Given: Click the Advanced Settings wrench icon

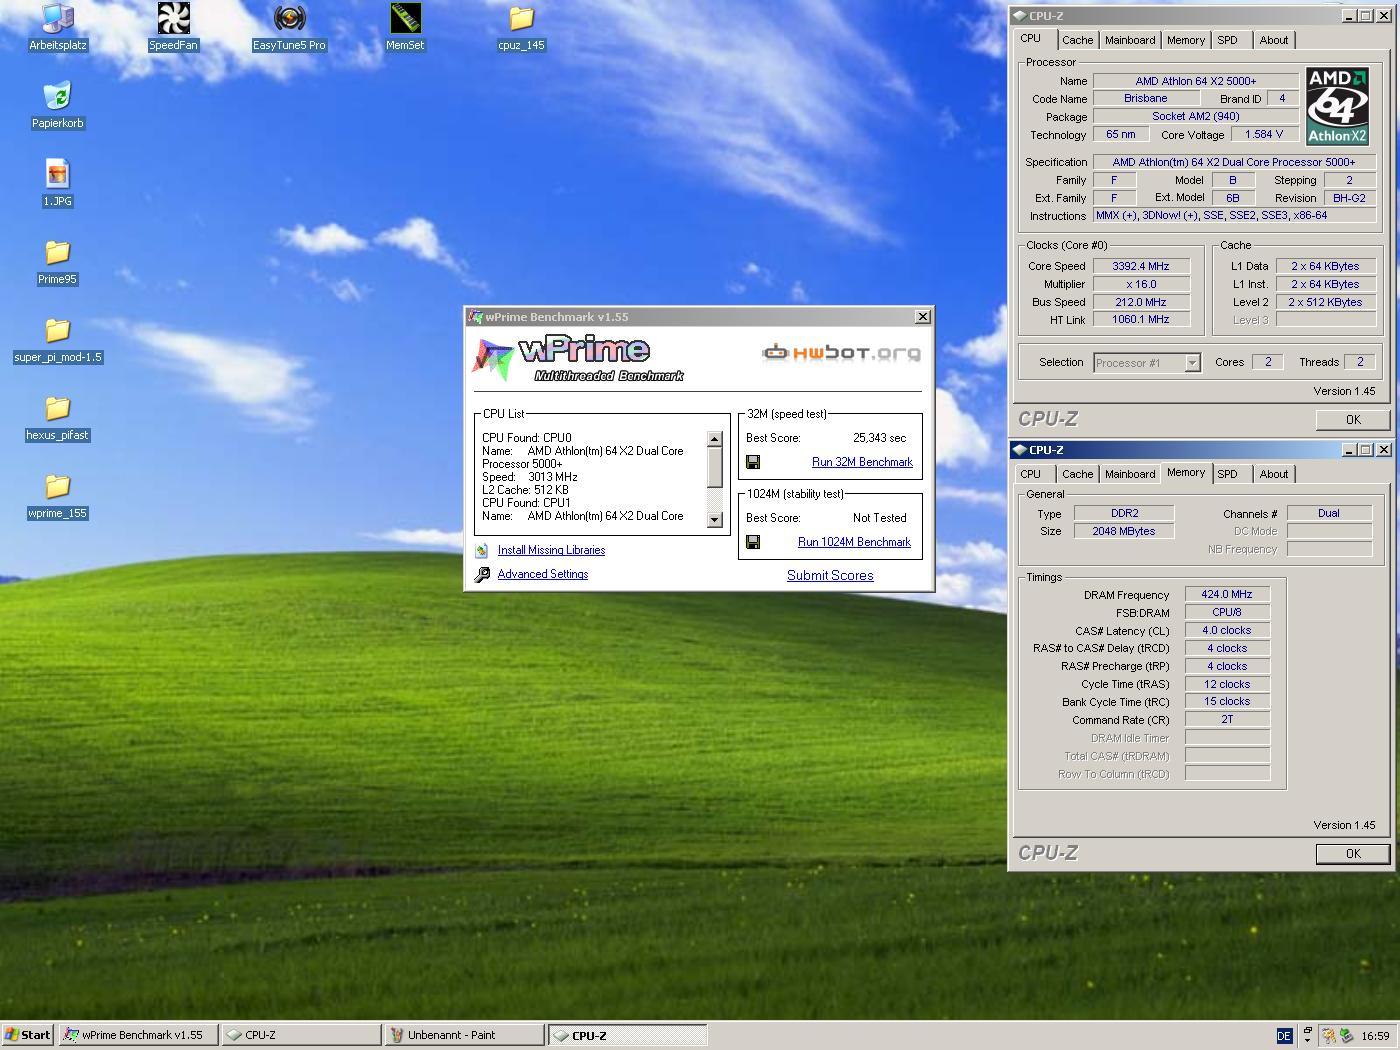Looking at the screenshot, I should pos(482,574).
